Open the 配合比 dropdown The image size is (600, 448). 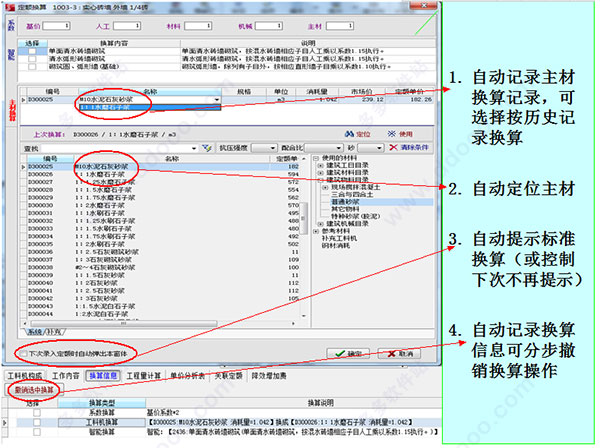[338, 148]
